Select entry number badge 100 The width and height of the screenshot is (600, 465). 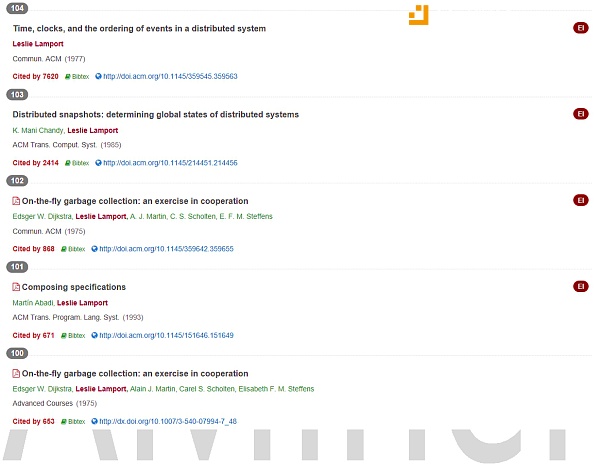click(17, 353)
